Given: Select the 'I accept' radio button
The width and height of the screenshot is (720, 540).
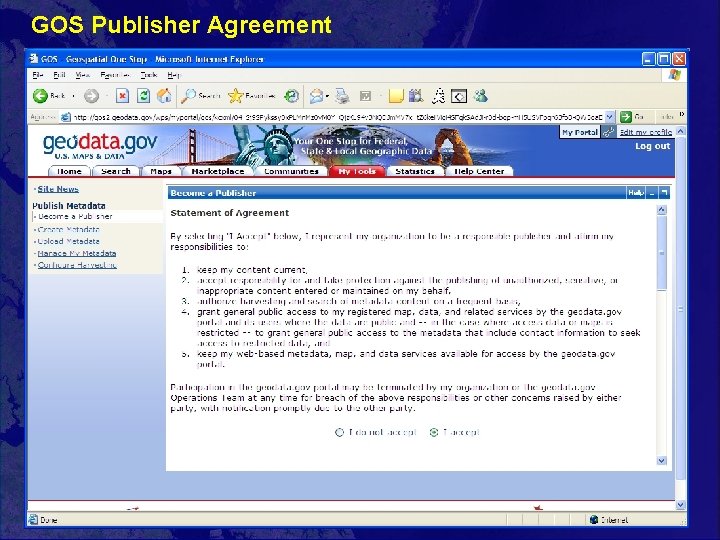Looking at the screenshot, I should click(433, 432).
